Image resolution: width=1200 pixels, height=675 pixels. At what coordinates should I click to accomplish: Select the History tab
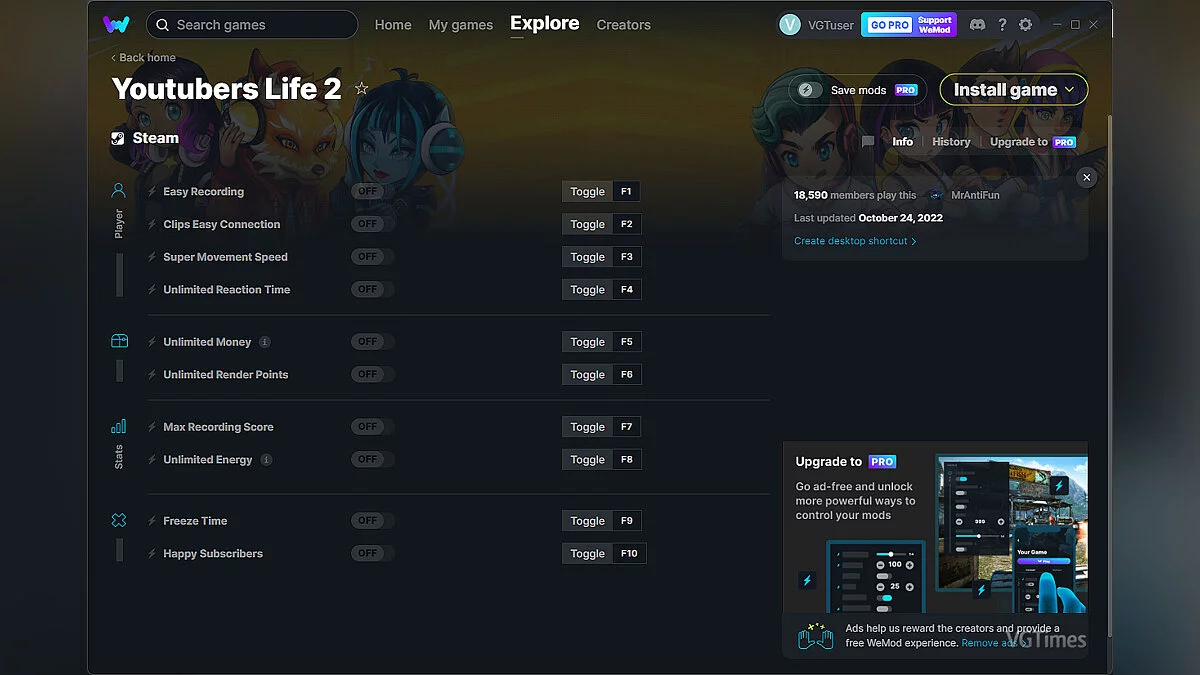pos(951,142)
